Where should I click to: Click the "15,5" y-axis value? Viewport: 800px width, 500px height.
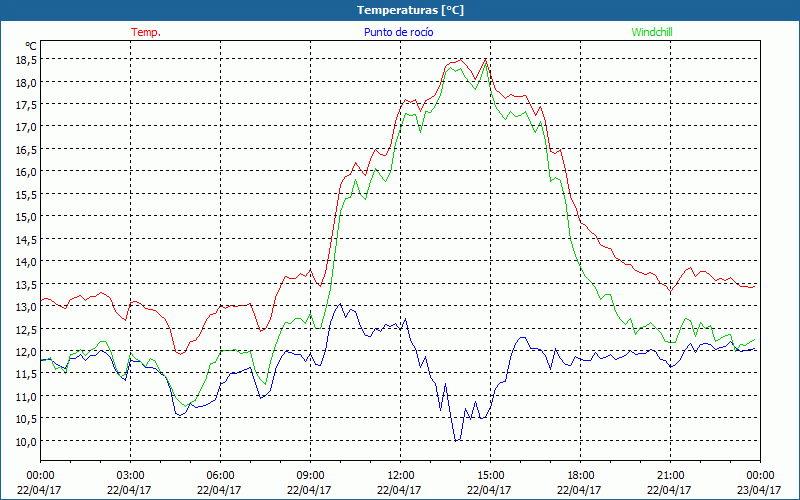pyautogui.click(x=27, y=194)
